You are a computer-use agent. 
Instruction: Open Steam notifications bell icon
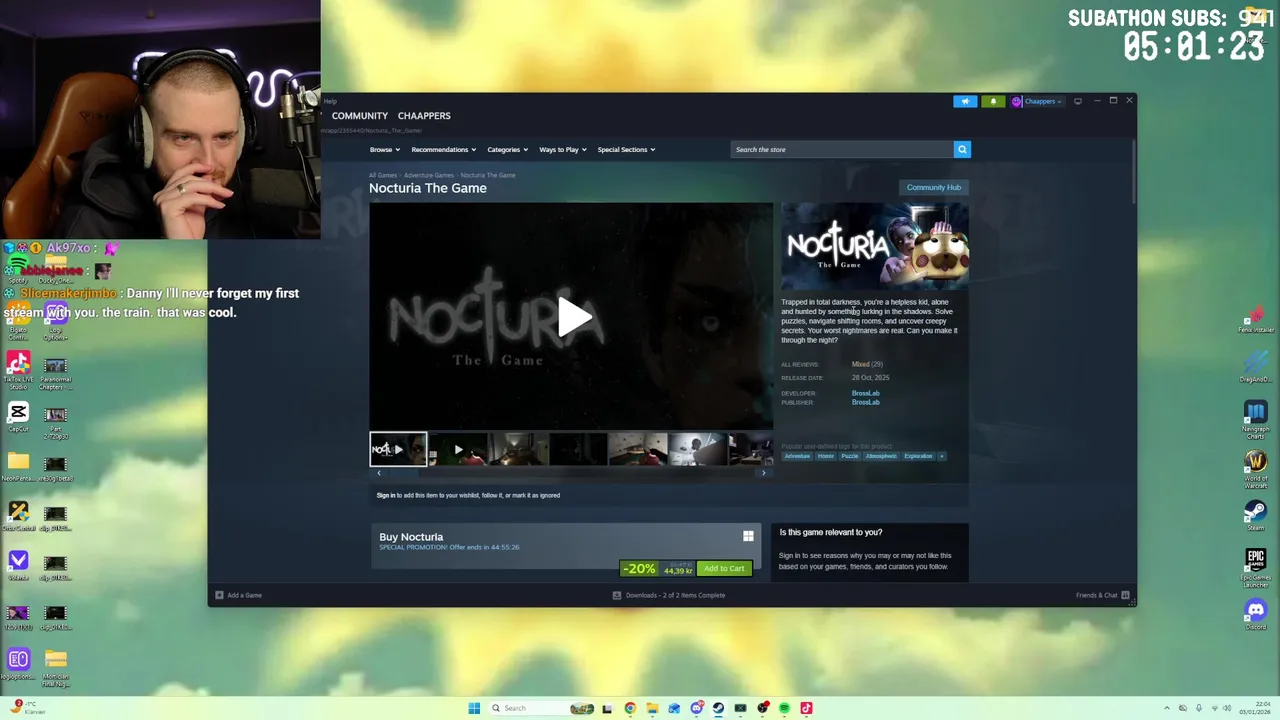993,101
